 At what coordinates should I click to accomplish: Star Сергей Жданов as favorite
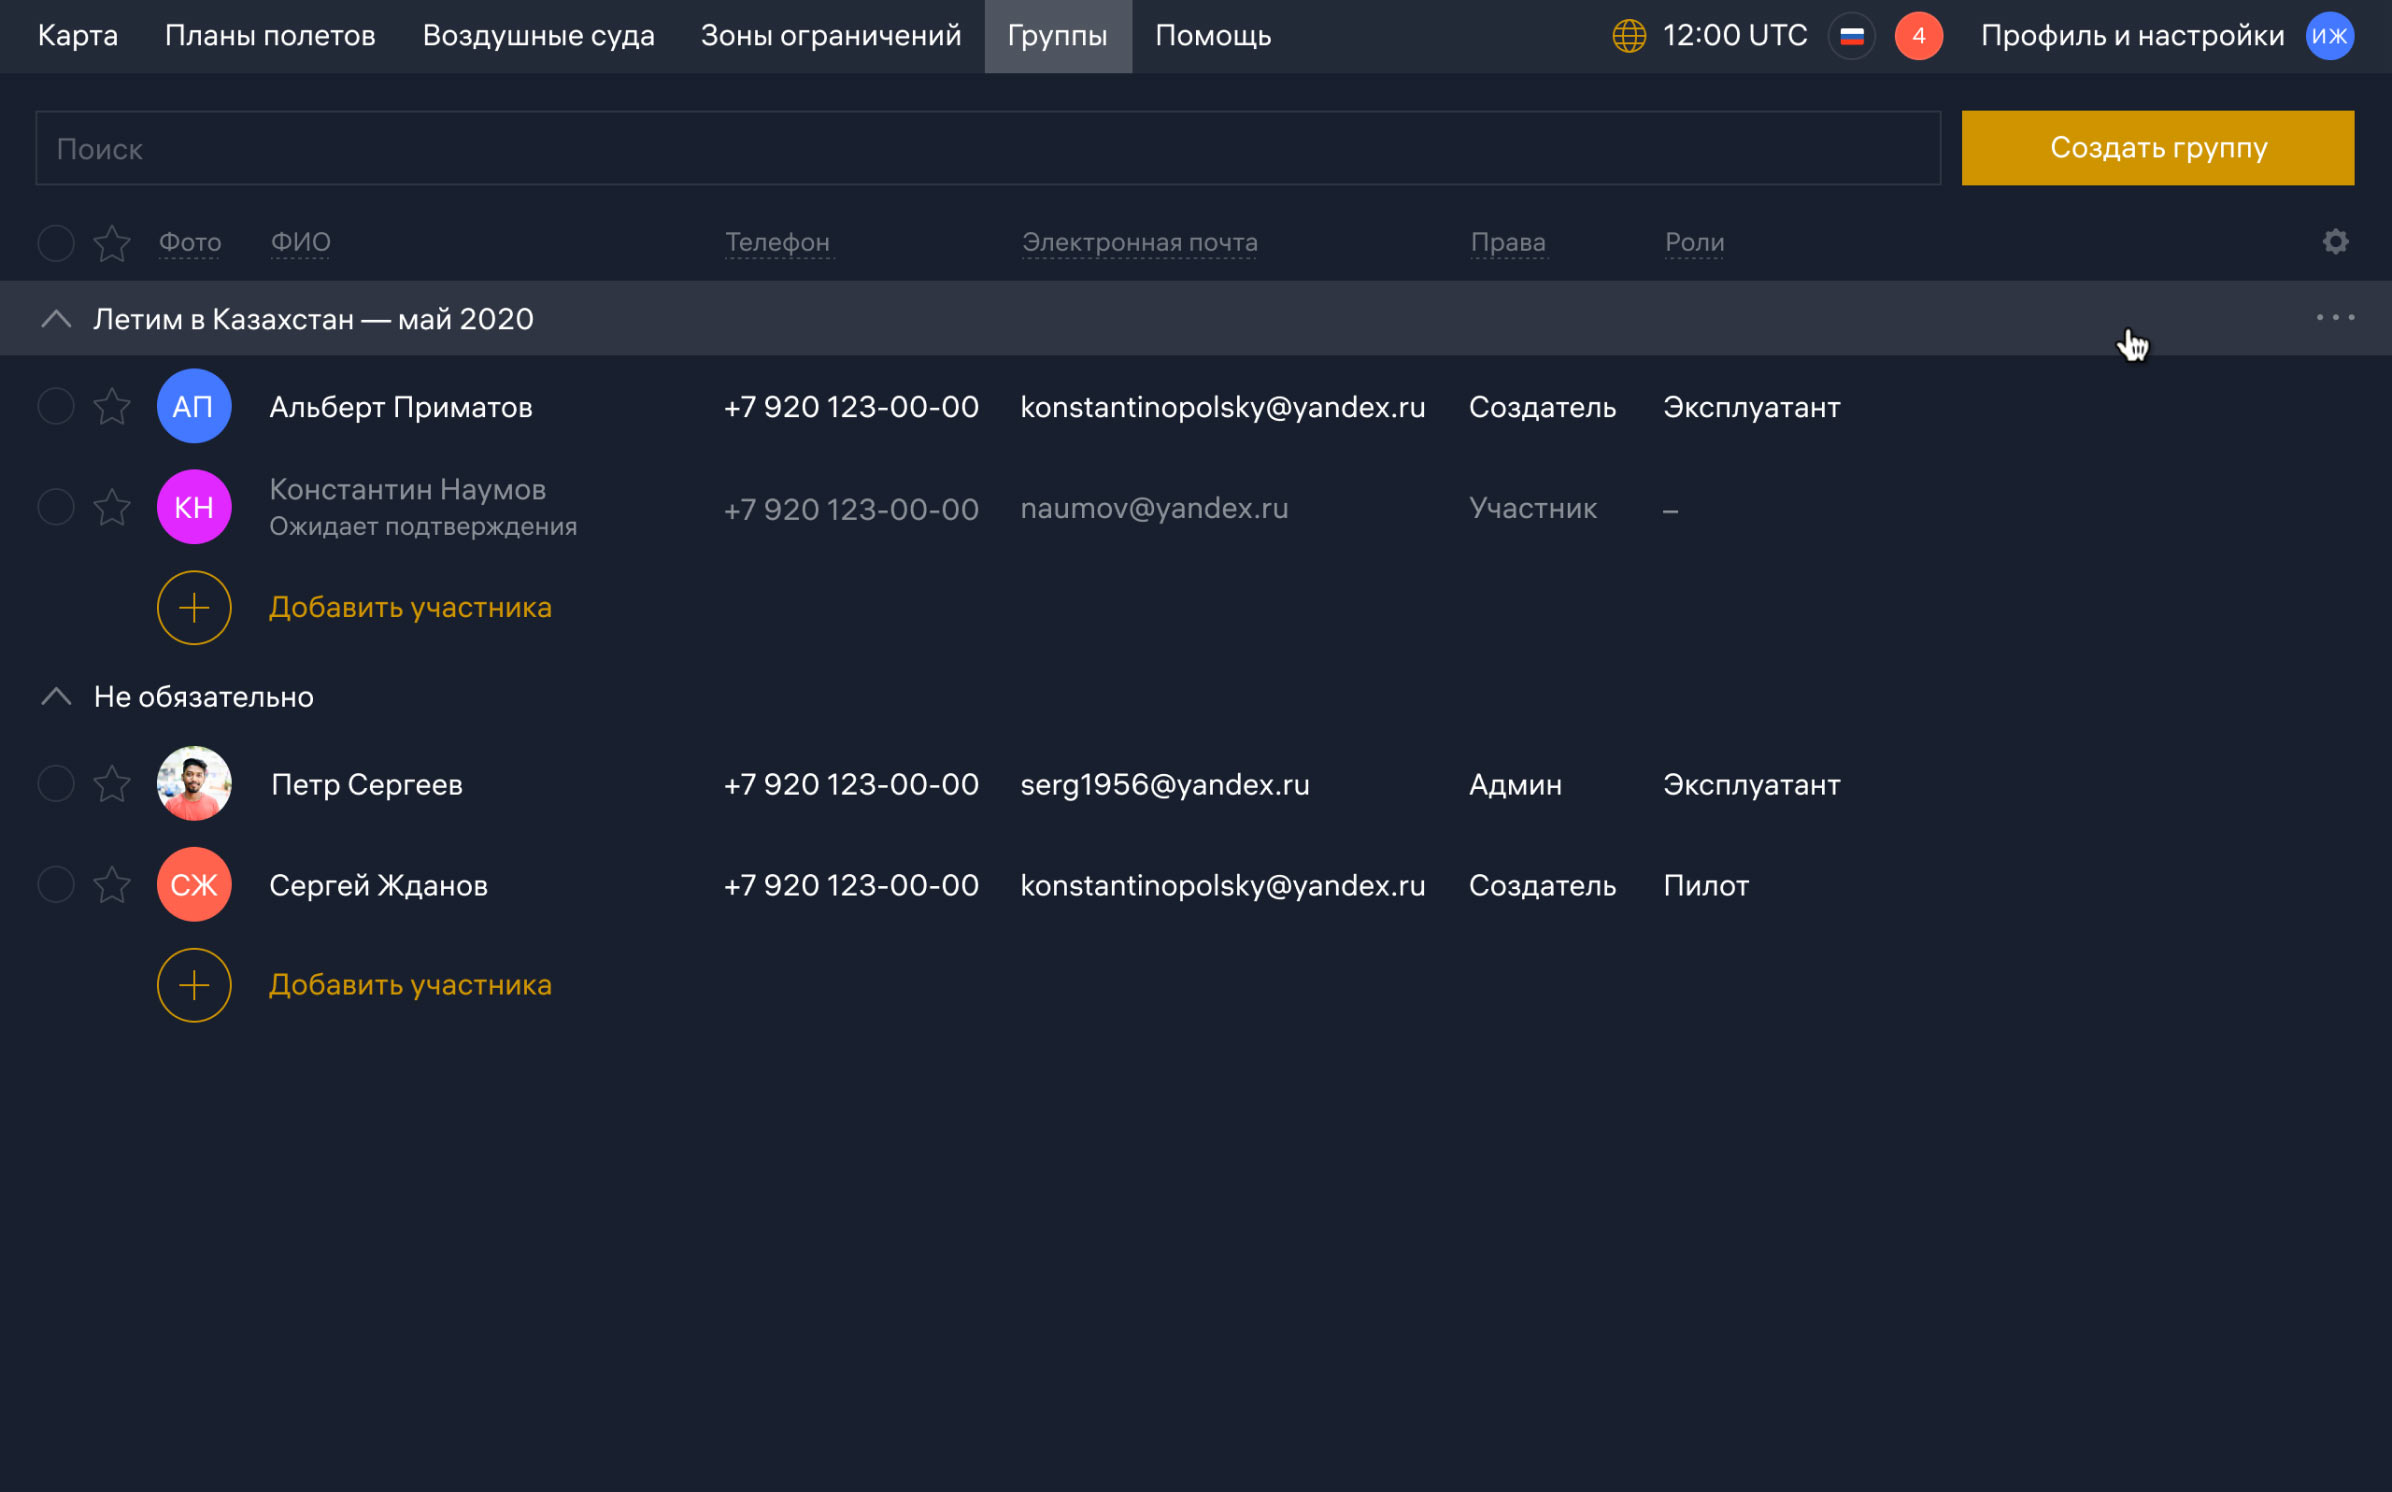(112, 885)
